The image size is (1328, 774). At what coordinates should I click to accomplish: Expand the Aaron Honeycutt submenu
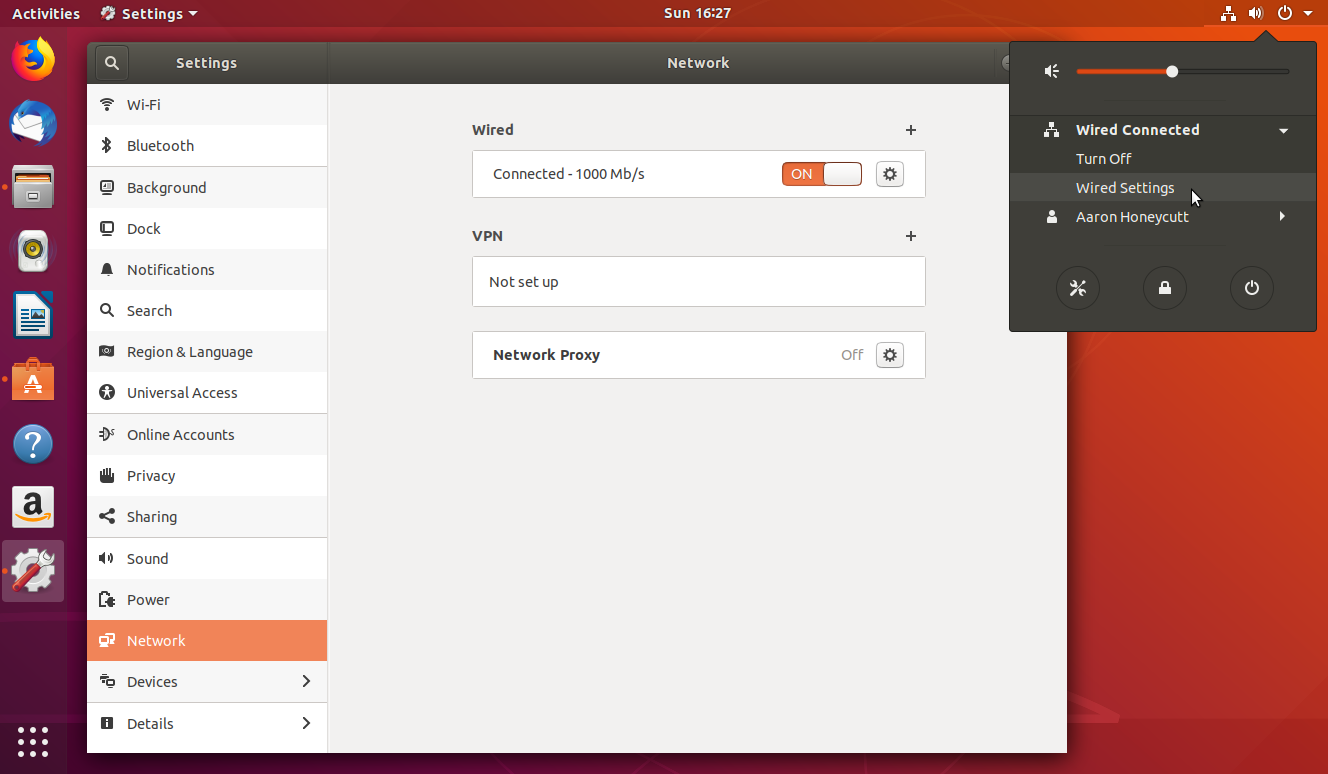click(1283, 216)
